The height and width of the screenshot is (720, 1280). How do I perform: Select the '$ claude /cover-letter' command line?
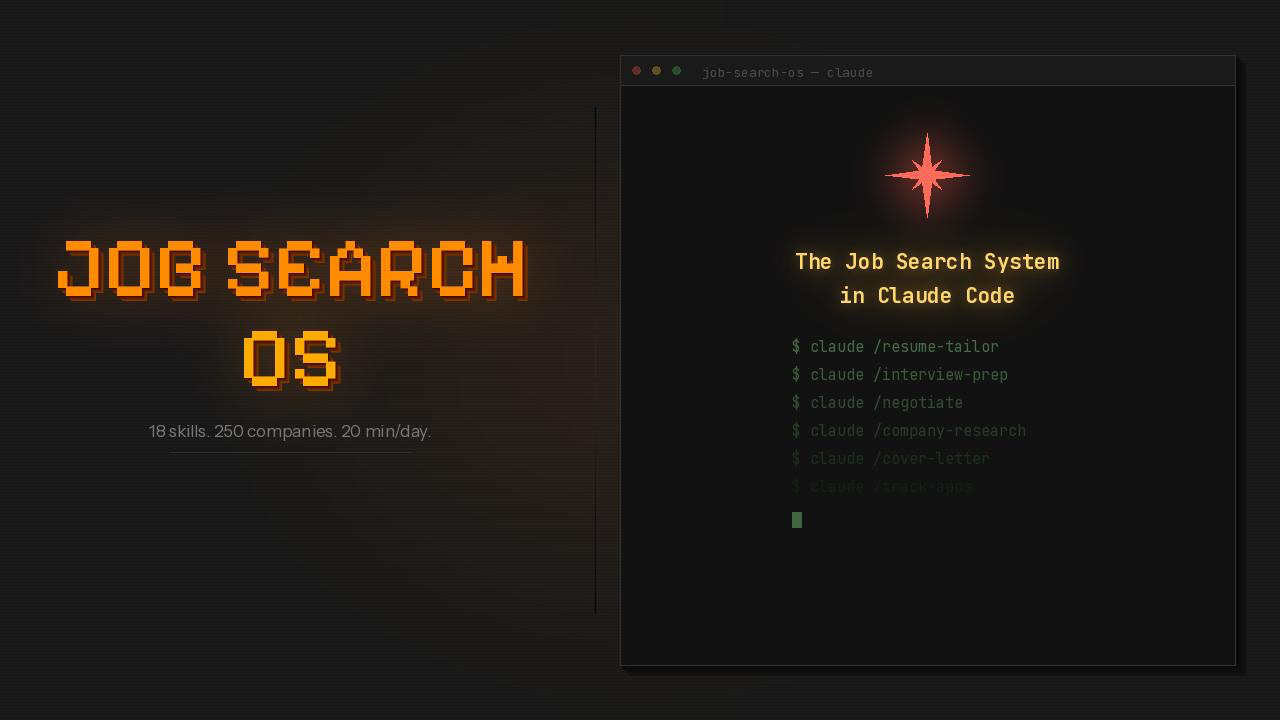(890, 458)
